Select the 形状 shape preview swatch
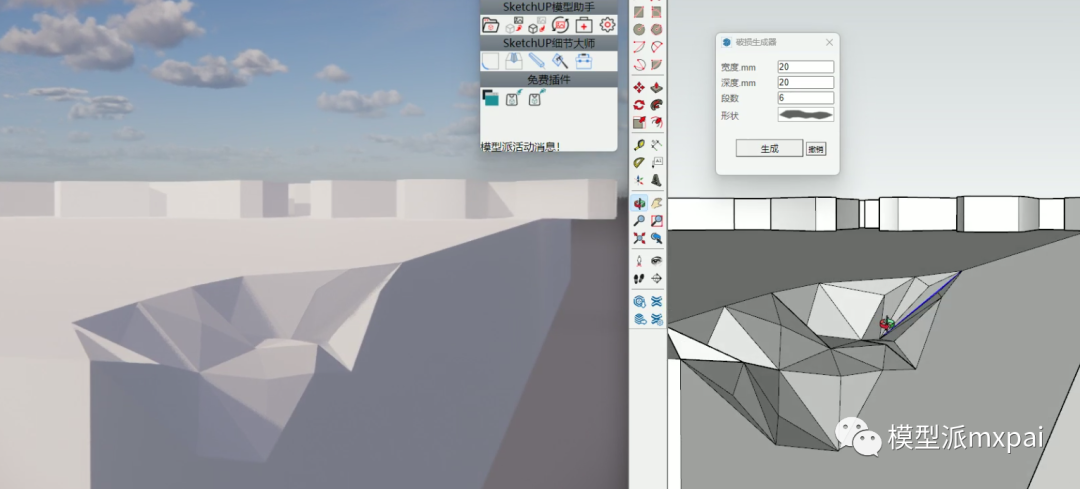The width and height of the screenshot is (1080, 489). tap(805, 115)
